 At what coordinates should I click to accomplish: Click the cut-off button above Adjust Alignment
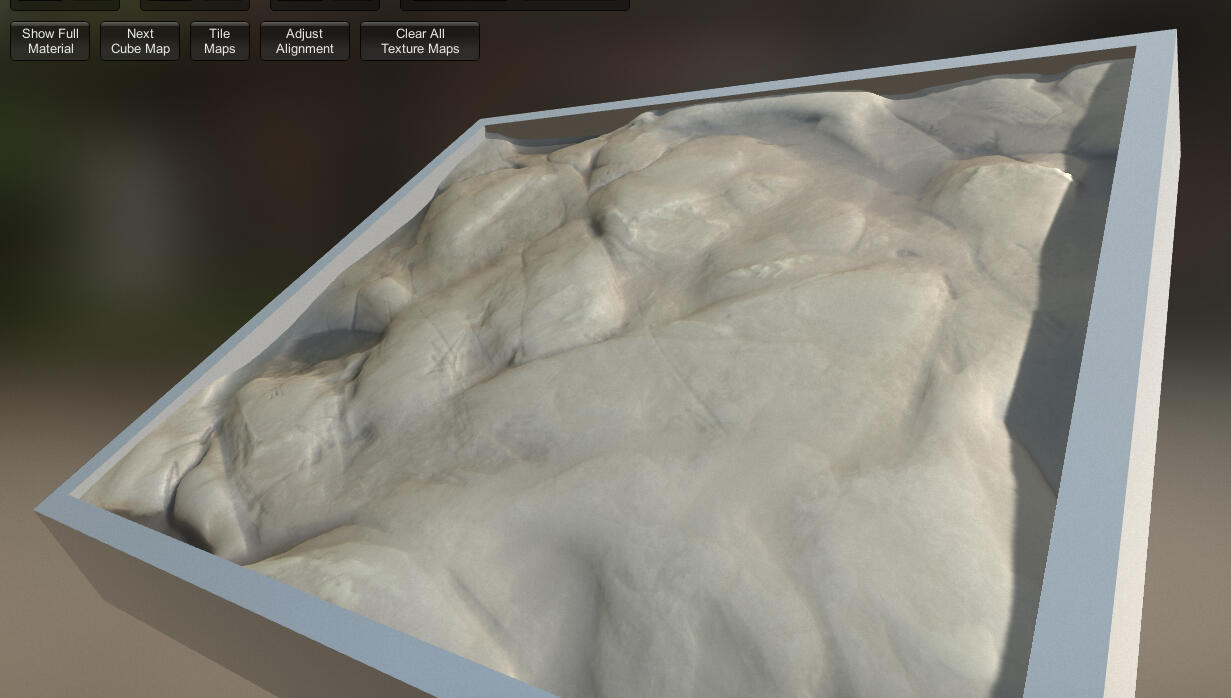click(x=325, y=4)
